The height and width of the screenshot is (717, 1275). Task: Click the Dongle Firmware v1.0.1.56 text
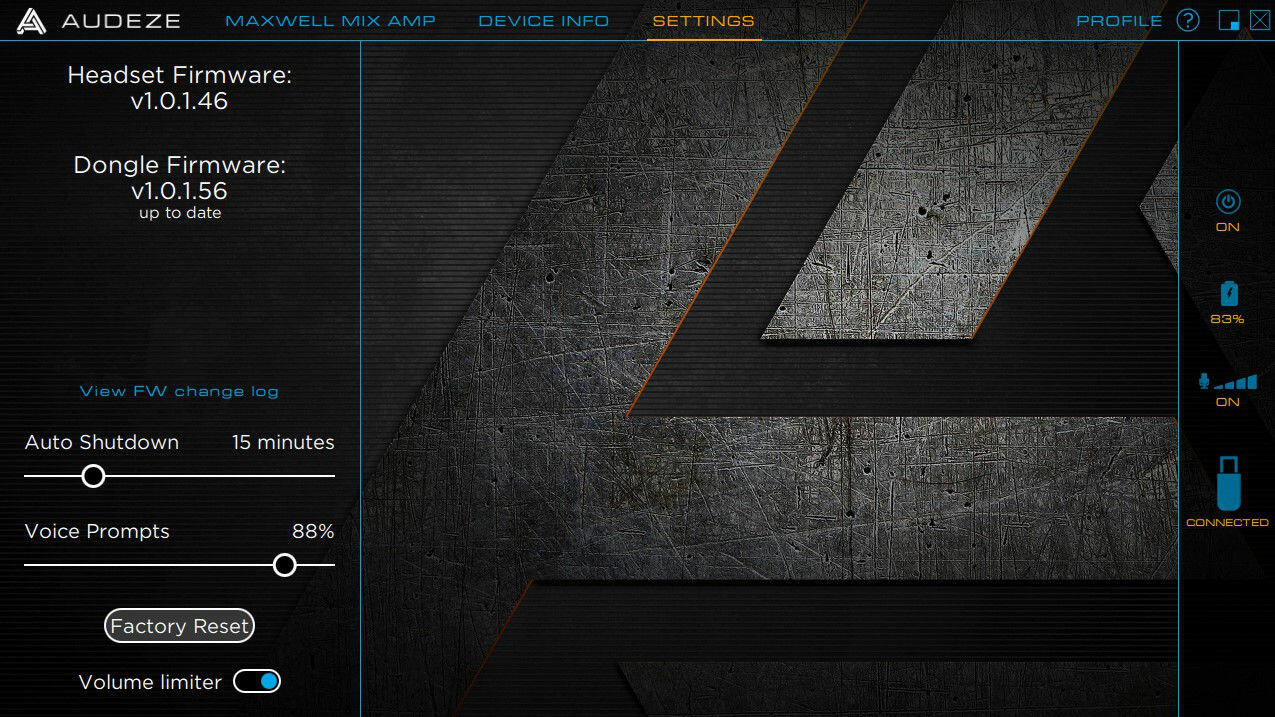(179, 178)
